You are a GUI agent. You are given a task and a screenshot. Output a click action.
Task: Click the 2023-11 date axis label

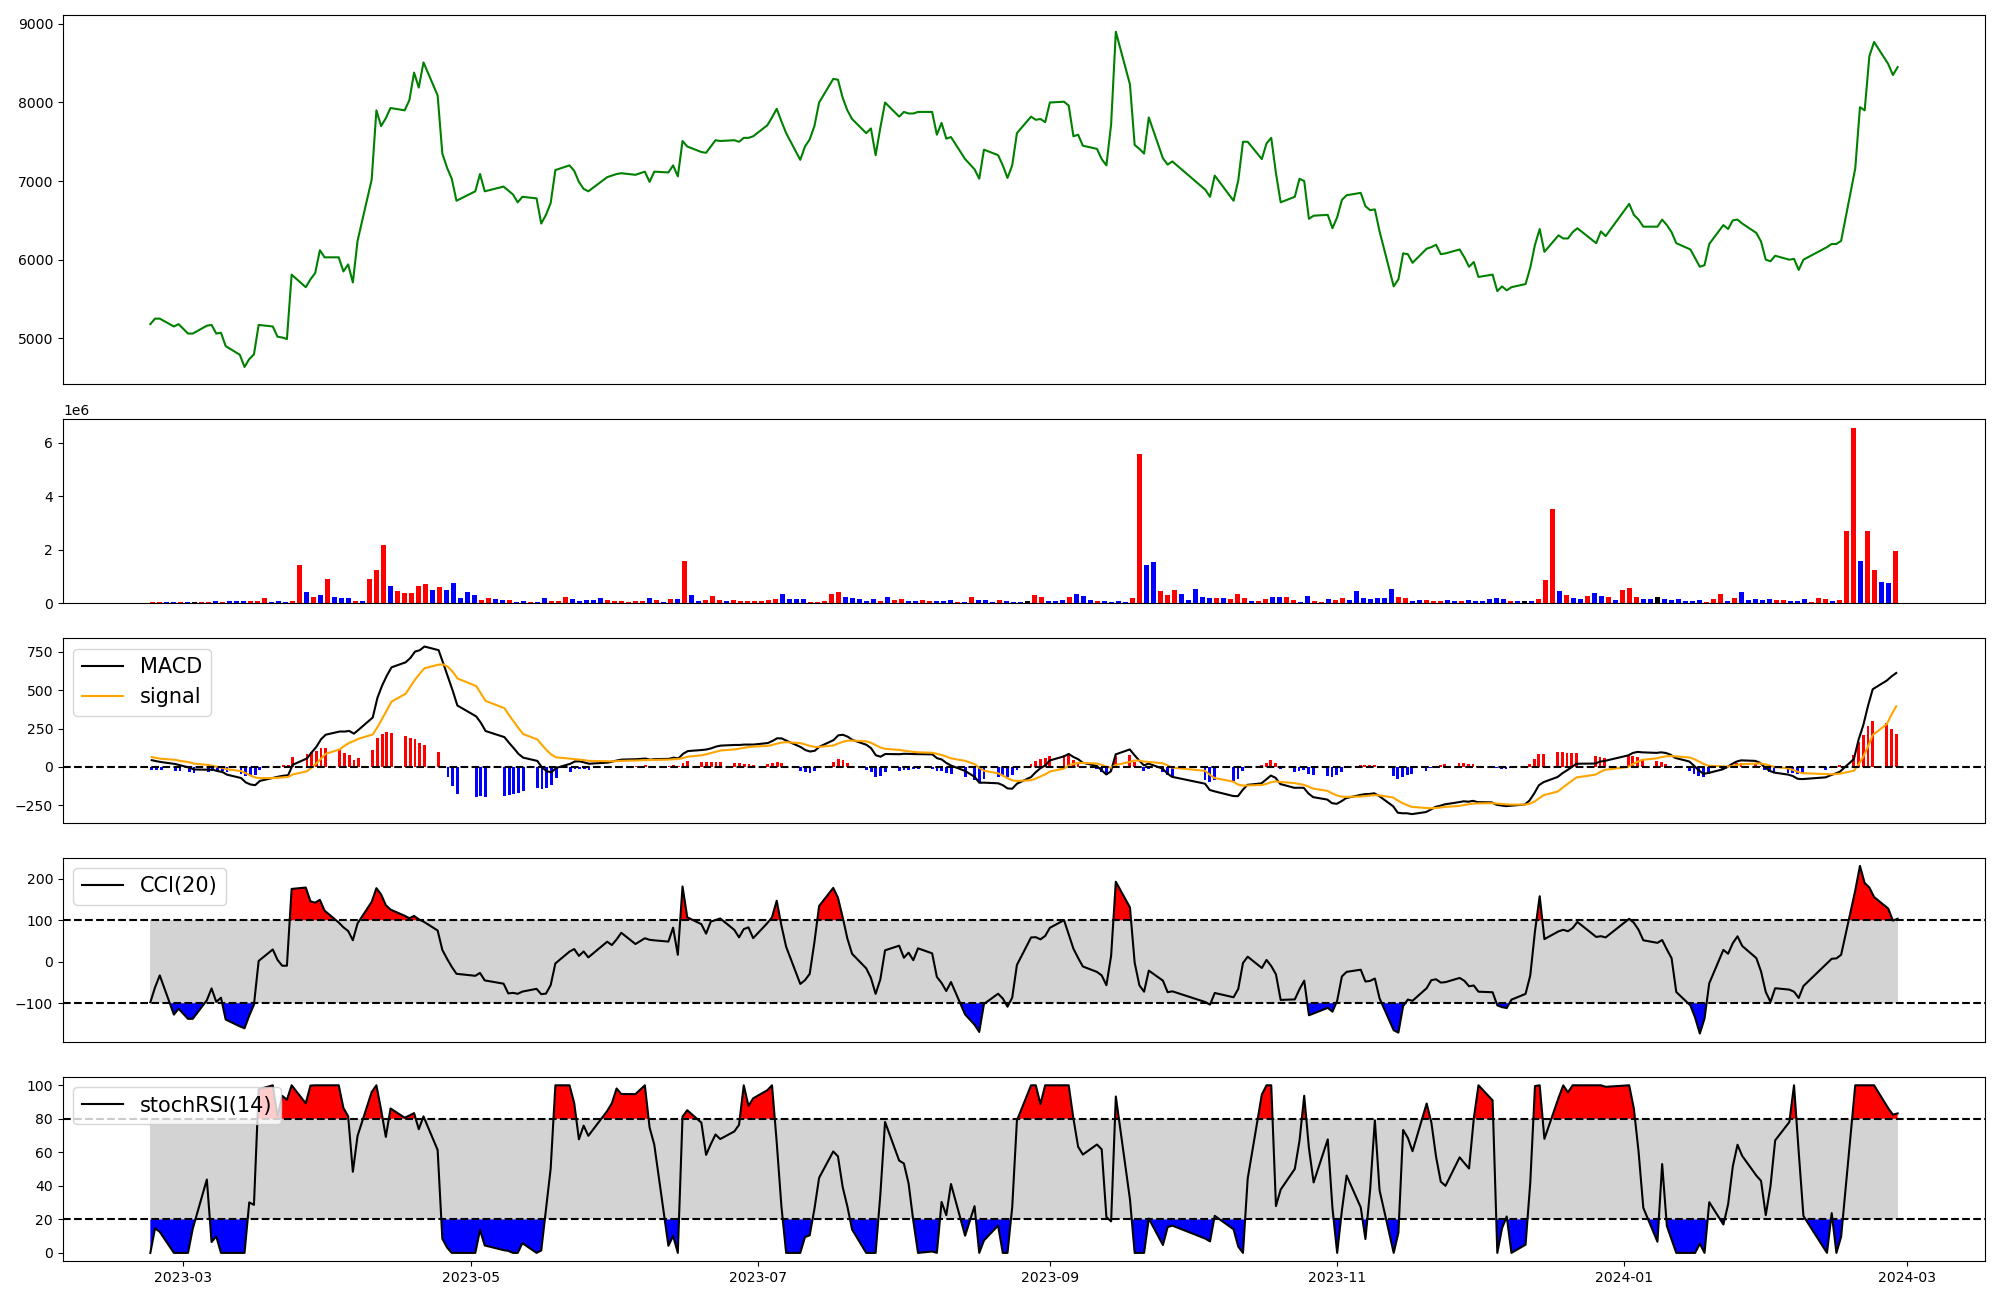[x=1337, y=1277]
